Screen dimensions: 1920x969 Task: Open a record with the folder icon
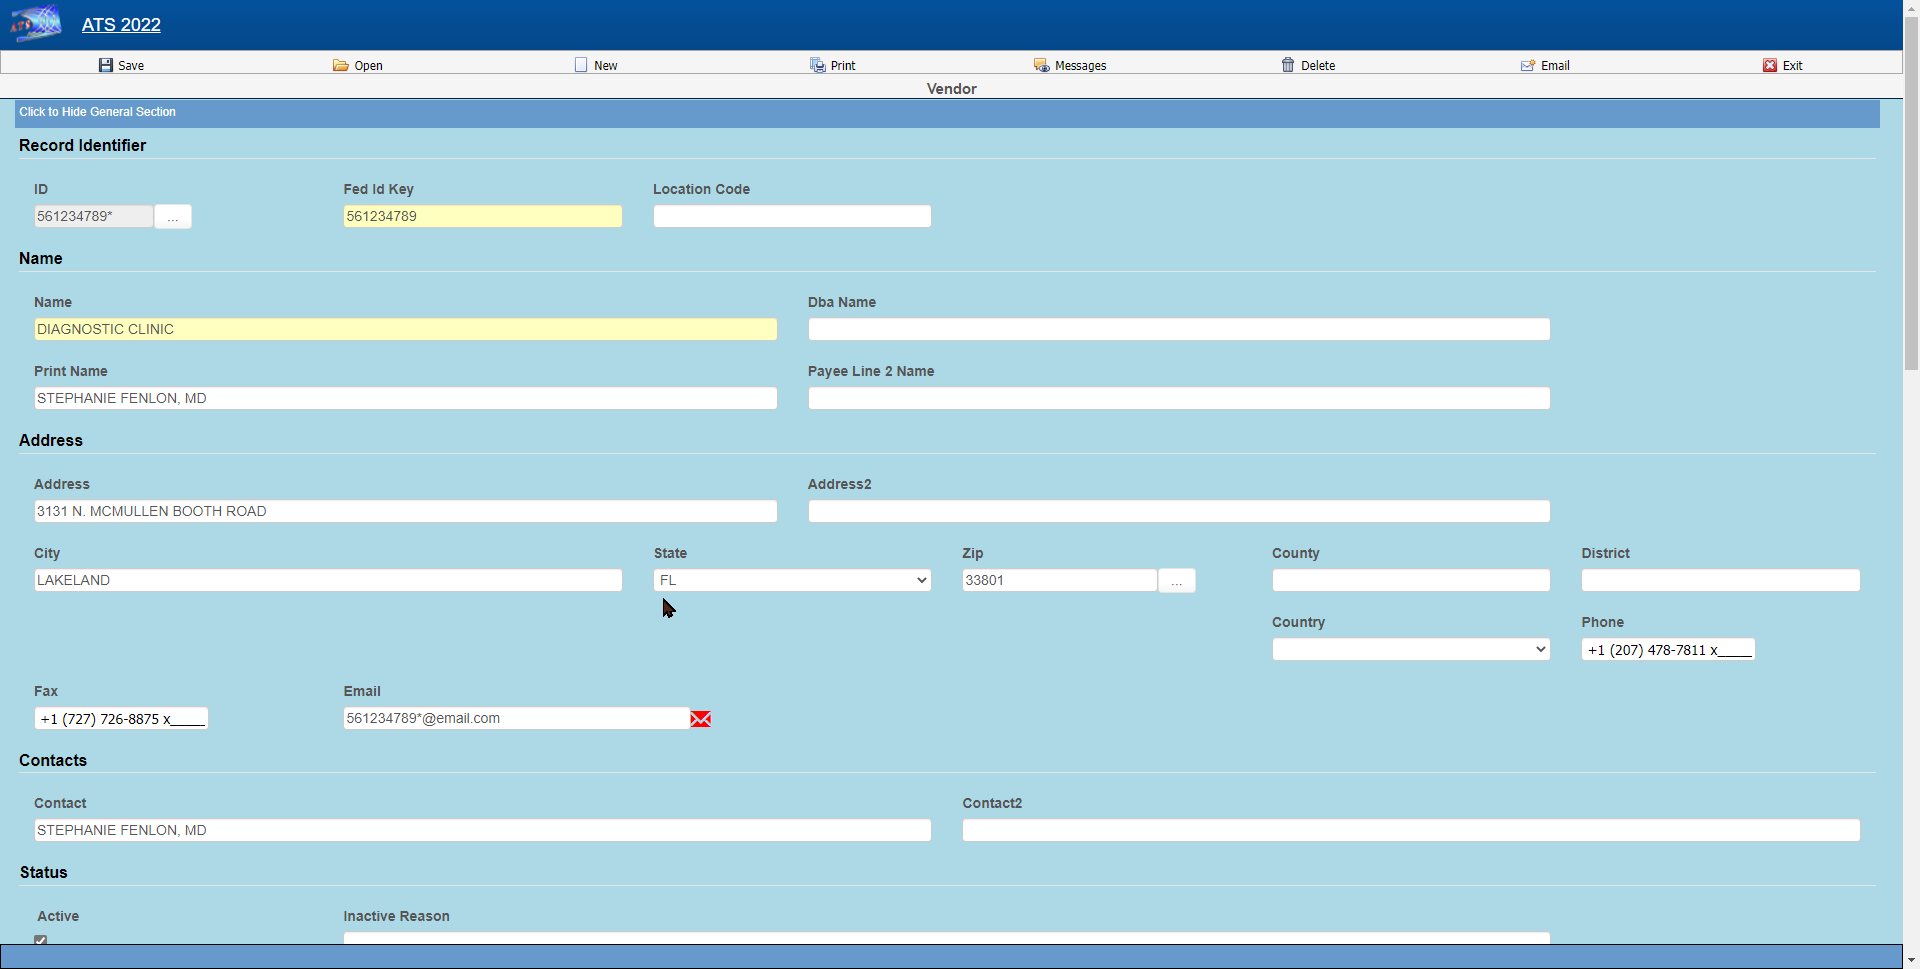pyautogui.click(x=341, y=65)
